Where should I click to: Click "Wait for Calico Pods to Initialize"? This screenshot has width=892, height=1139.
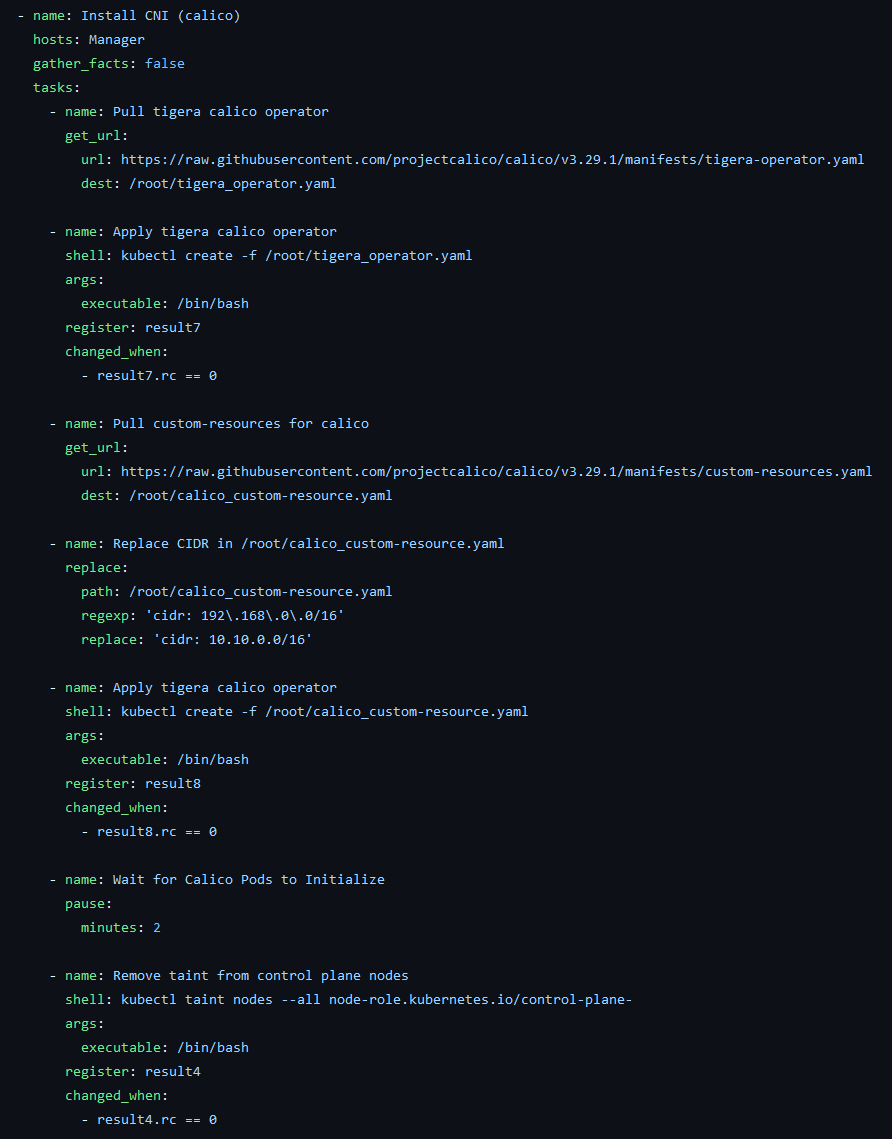click(248, 879)
